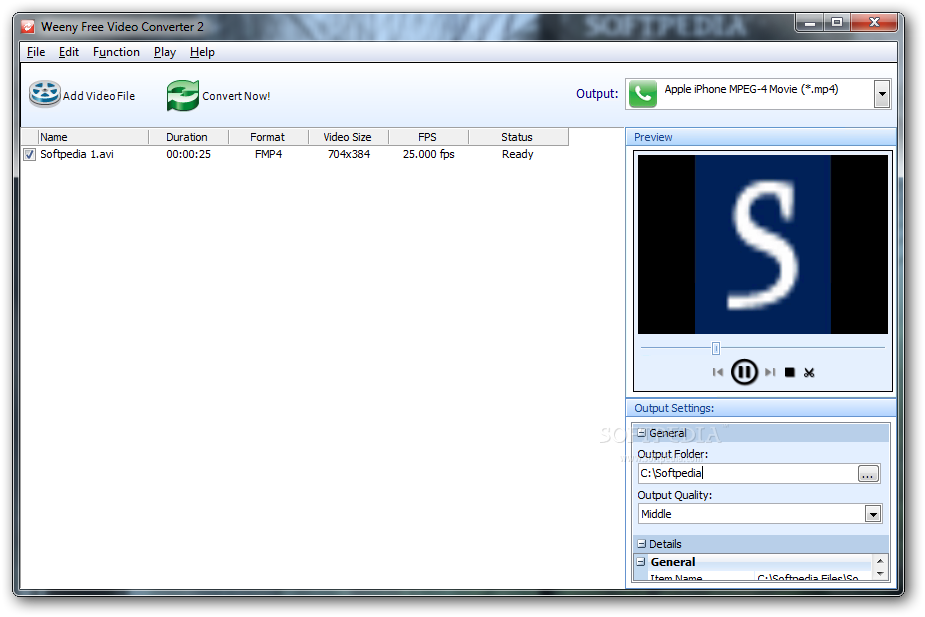Viewport: 925px width, 617px height.
Task: Click the Weeny app icon in title bar
Action: [x=28, y=27]
